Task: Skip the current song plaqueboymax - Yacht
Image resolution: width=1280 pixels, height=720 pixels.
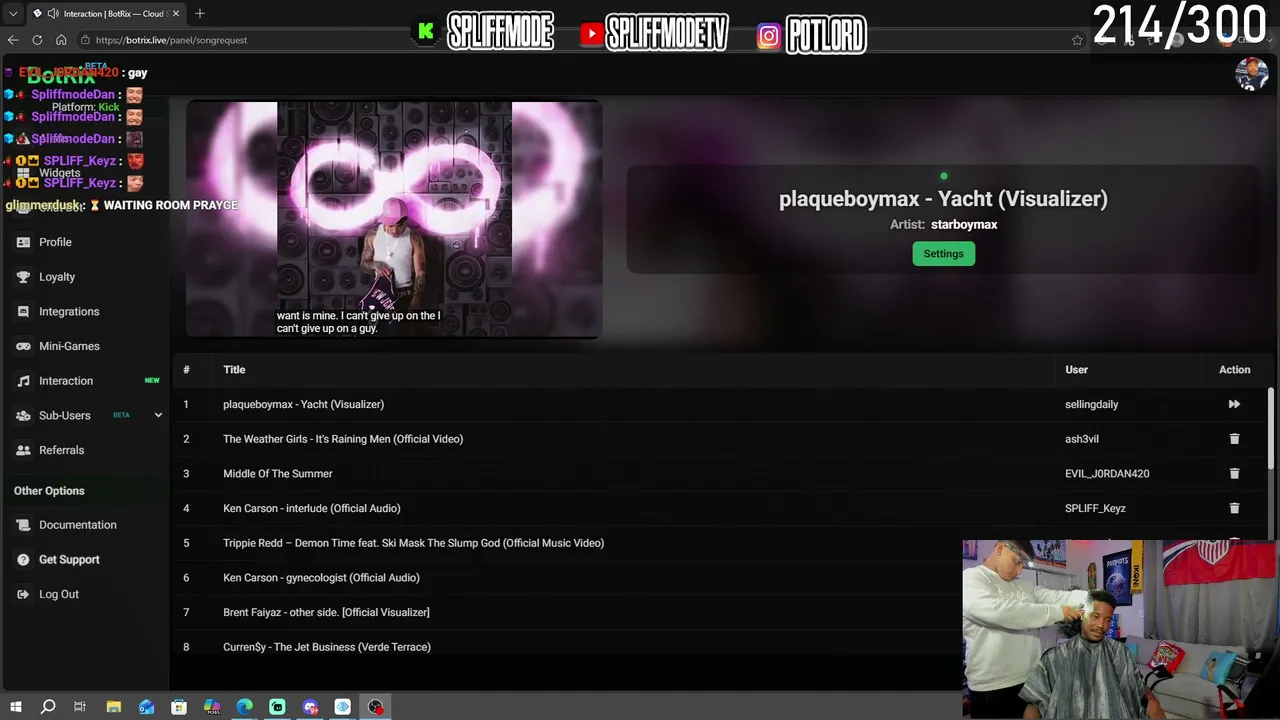Action: coord(1234,404)
